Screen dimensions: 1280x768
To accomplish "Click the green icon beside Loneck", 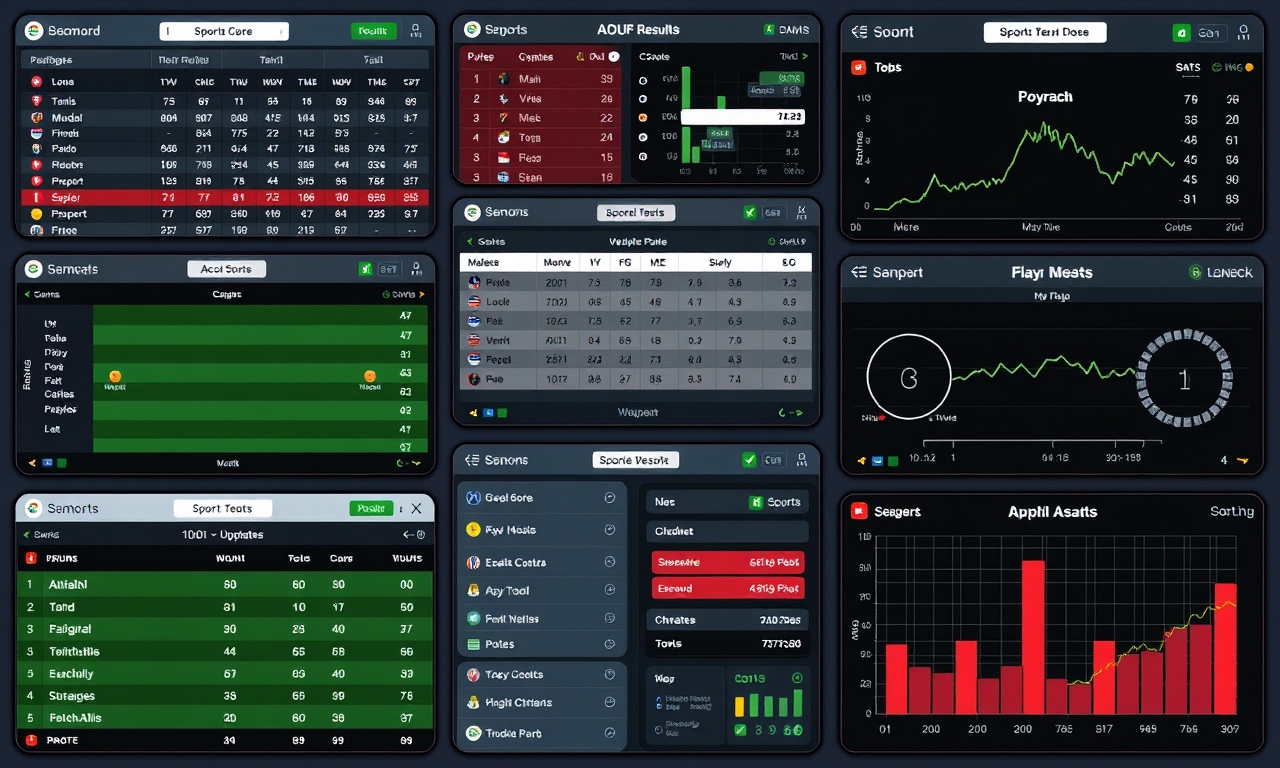I will [x=1195, y=272].
